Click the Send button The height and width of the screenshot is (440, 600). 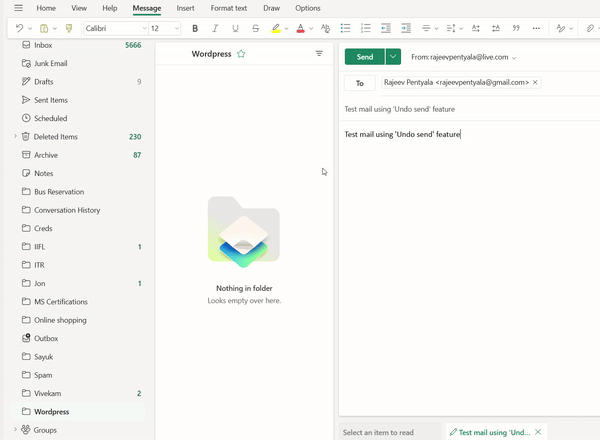[x=365, y=57]
